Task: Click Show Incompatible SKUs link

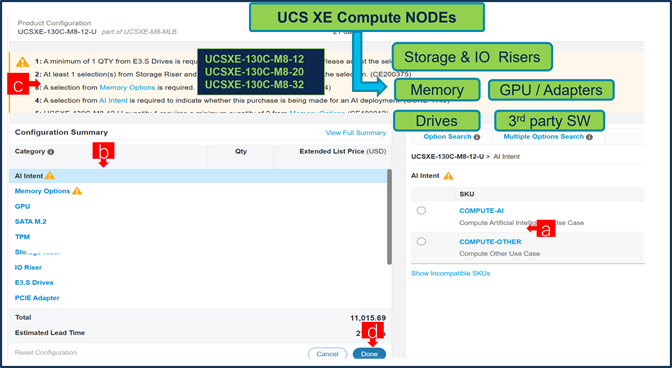Action: coord(450,273)
